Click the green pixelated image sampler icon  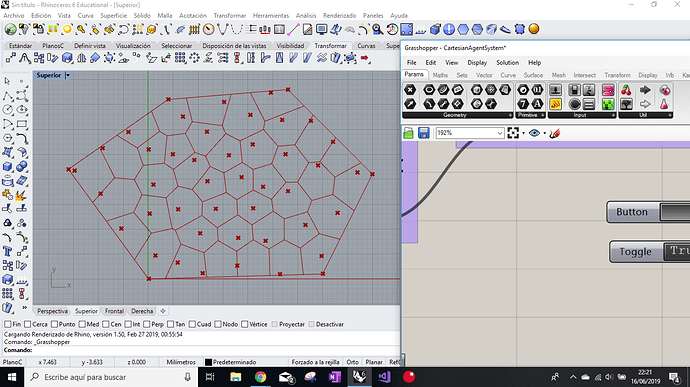tap(608, 104)
